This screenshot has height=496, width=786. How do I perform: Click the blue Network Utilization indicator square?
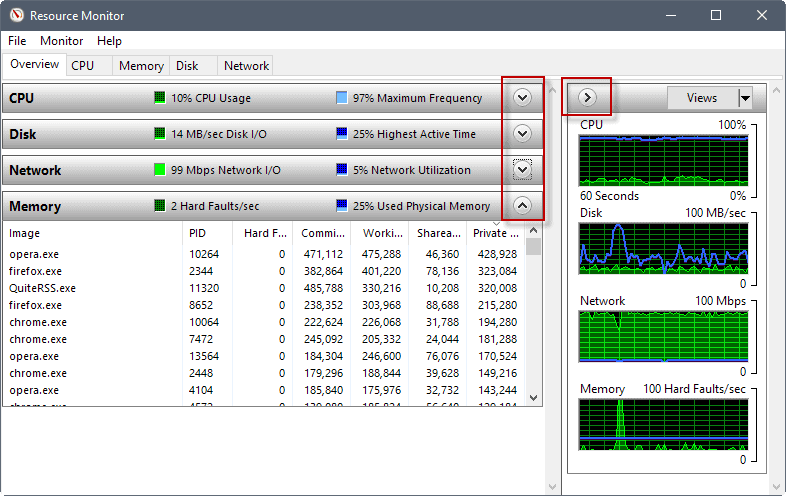coord(342,170)
